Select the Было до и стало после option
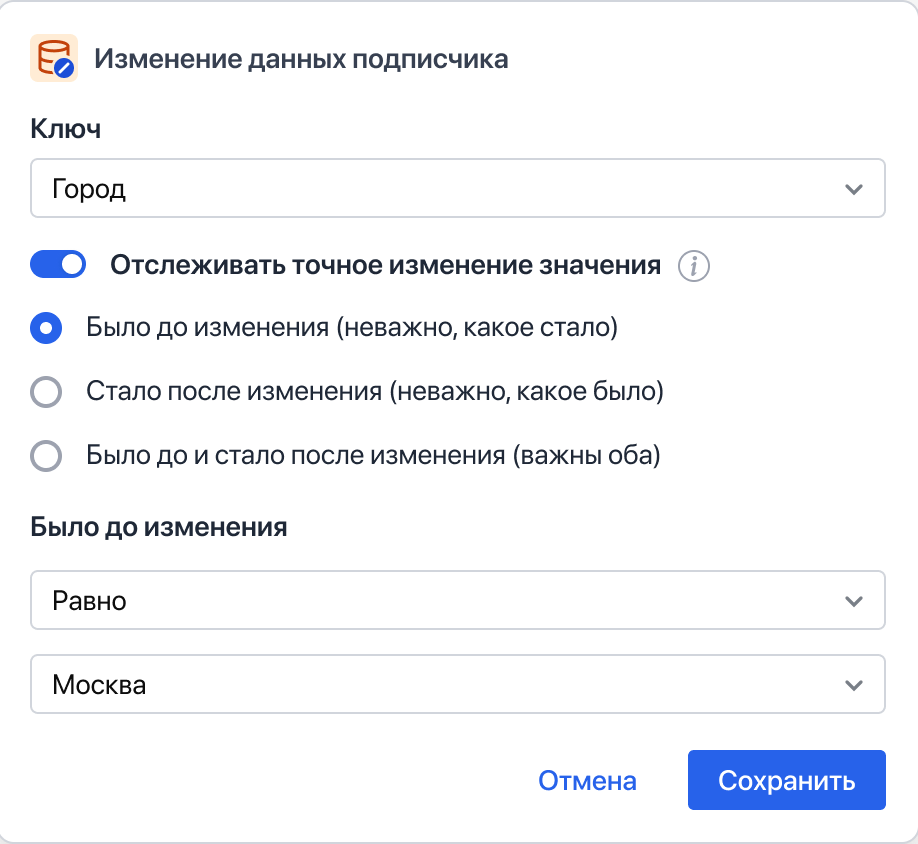 [x=46, y=455]
